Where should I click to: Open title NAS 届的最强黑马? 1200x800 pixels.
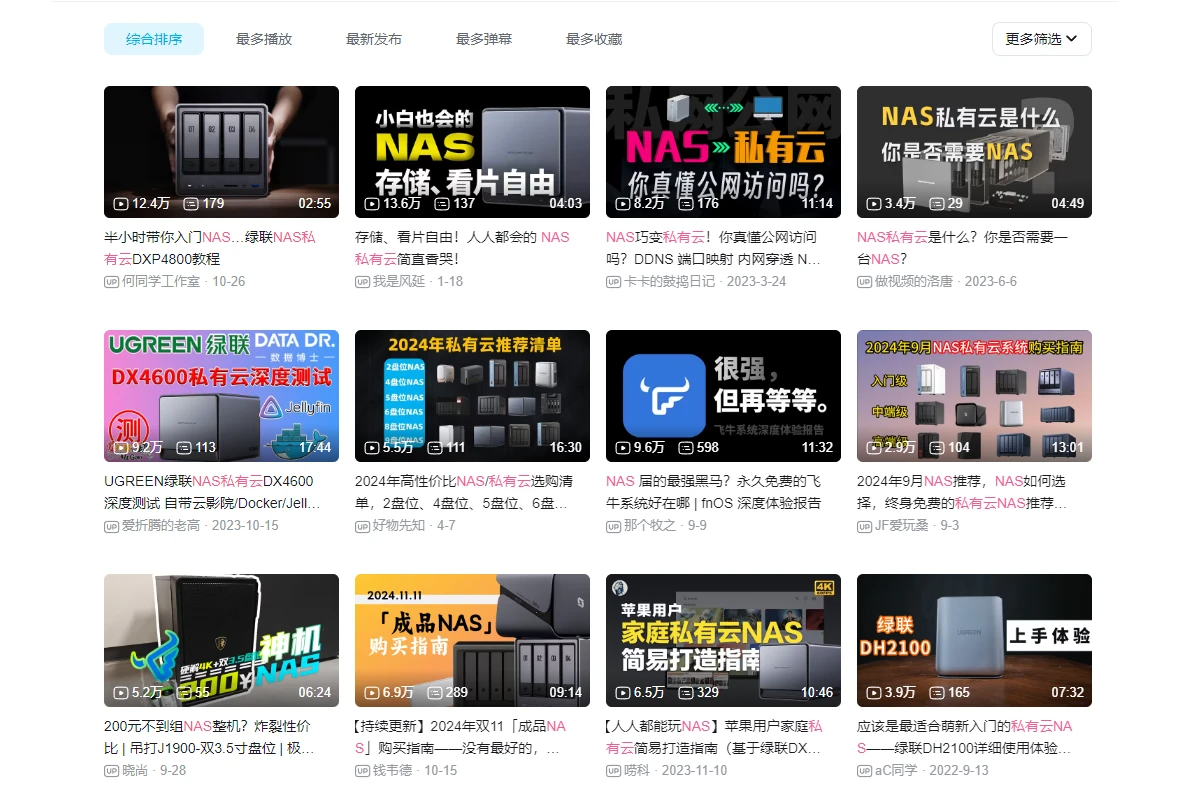coord(714,492)
